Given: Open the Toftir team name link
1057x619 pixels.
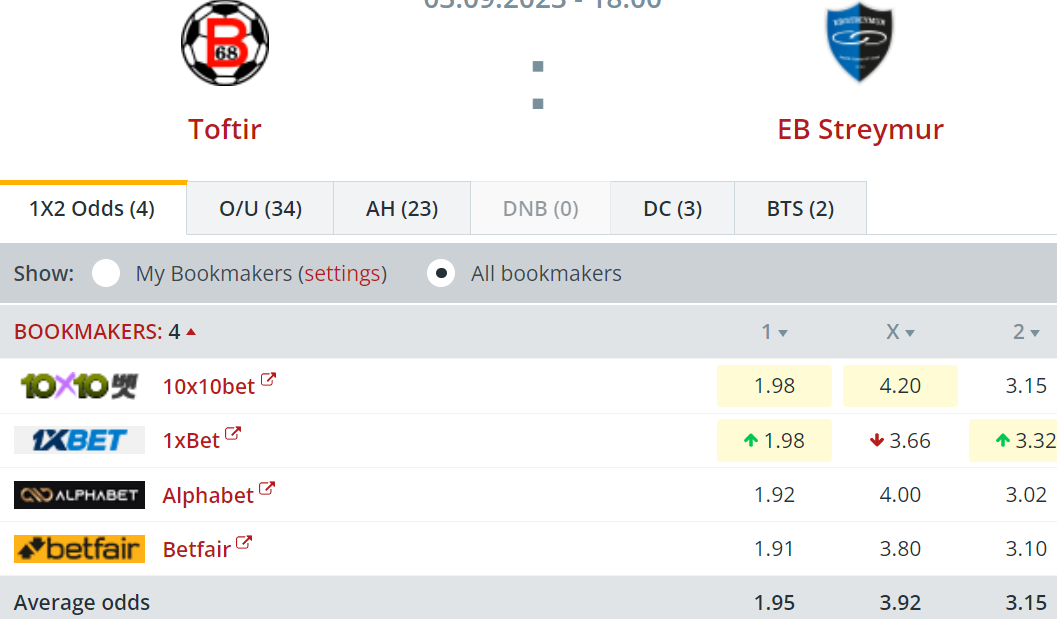Looking at the screenshot, I should click(x=225, y=129).
